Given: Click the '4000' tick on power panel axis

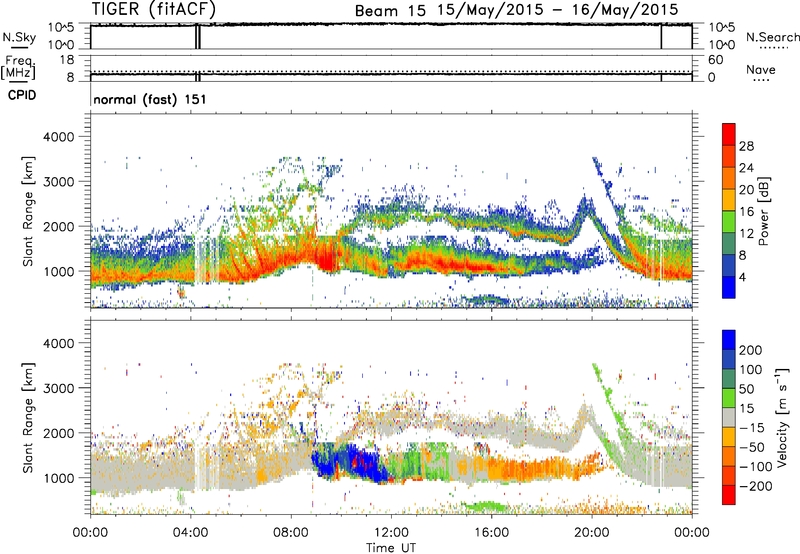Looking at the screenshot, I should [x=58, y=137].
